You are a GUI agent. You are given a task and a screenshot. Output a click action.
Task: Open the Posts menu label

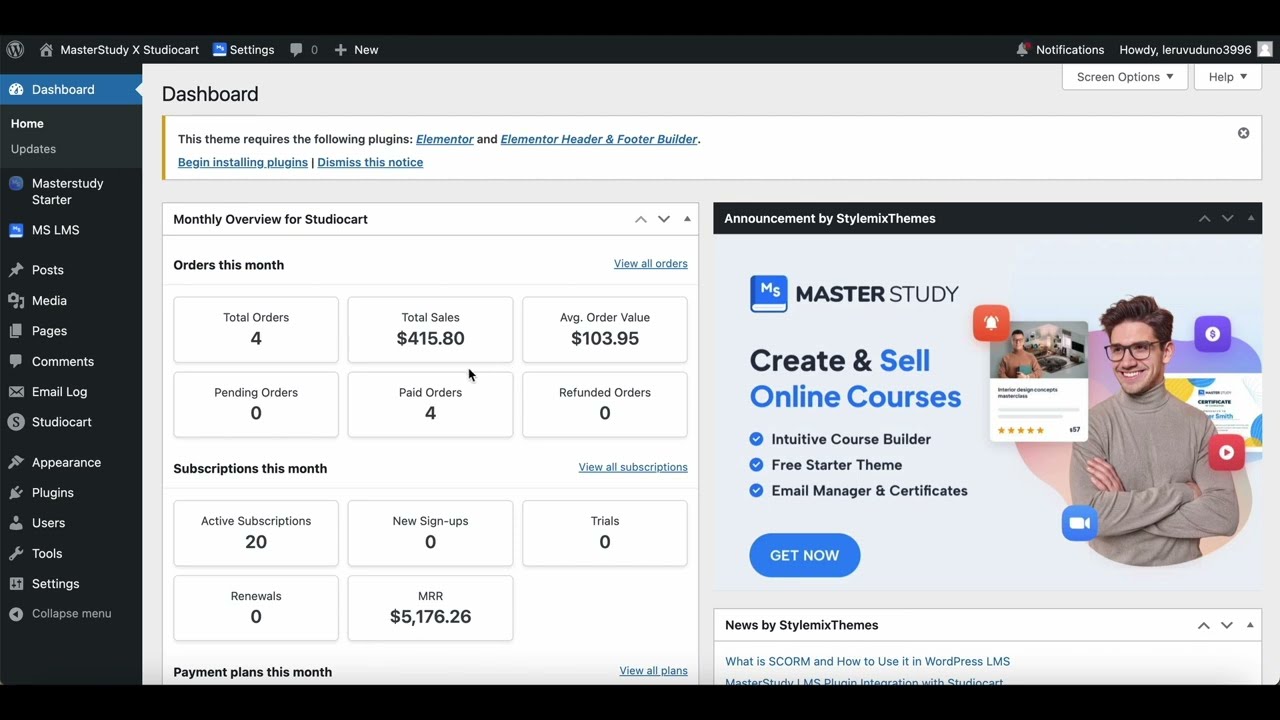pos(48,270)
